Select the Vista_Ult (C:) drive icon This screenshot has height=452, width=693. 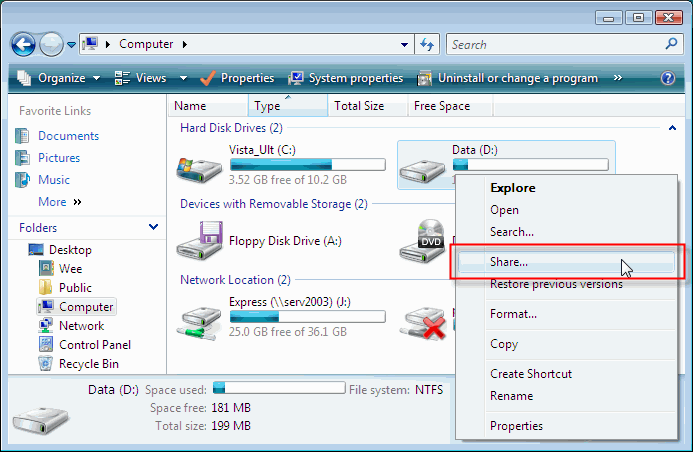(199, 169)
